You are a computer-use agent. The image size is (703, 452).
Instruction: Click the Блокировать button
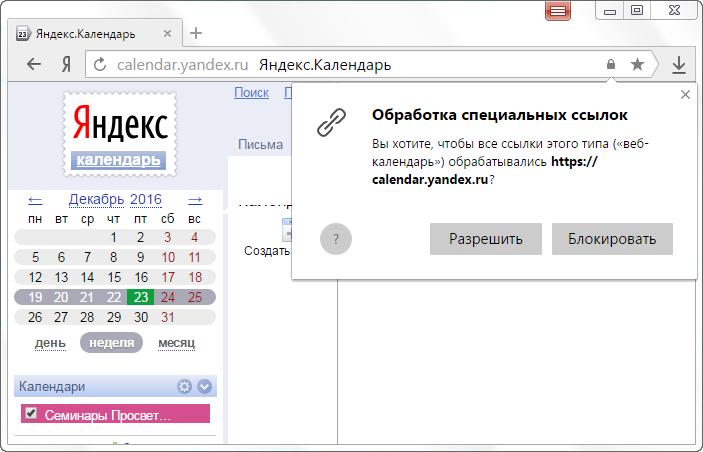point(612,239)
